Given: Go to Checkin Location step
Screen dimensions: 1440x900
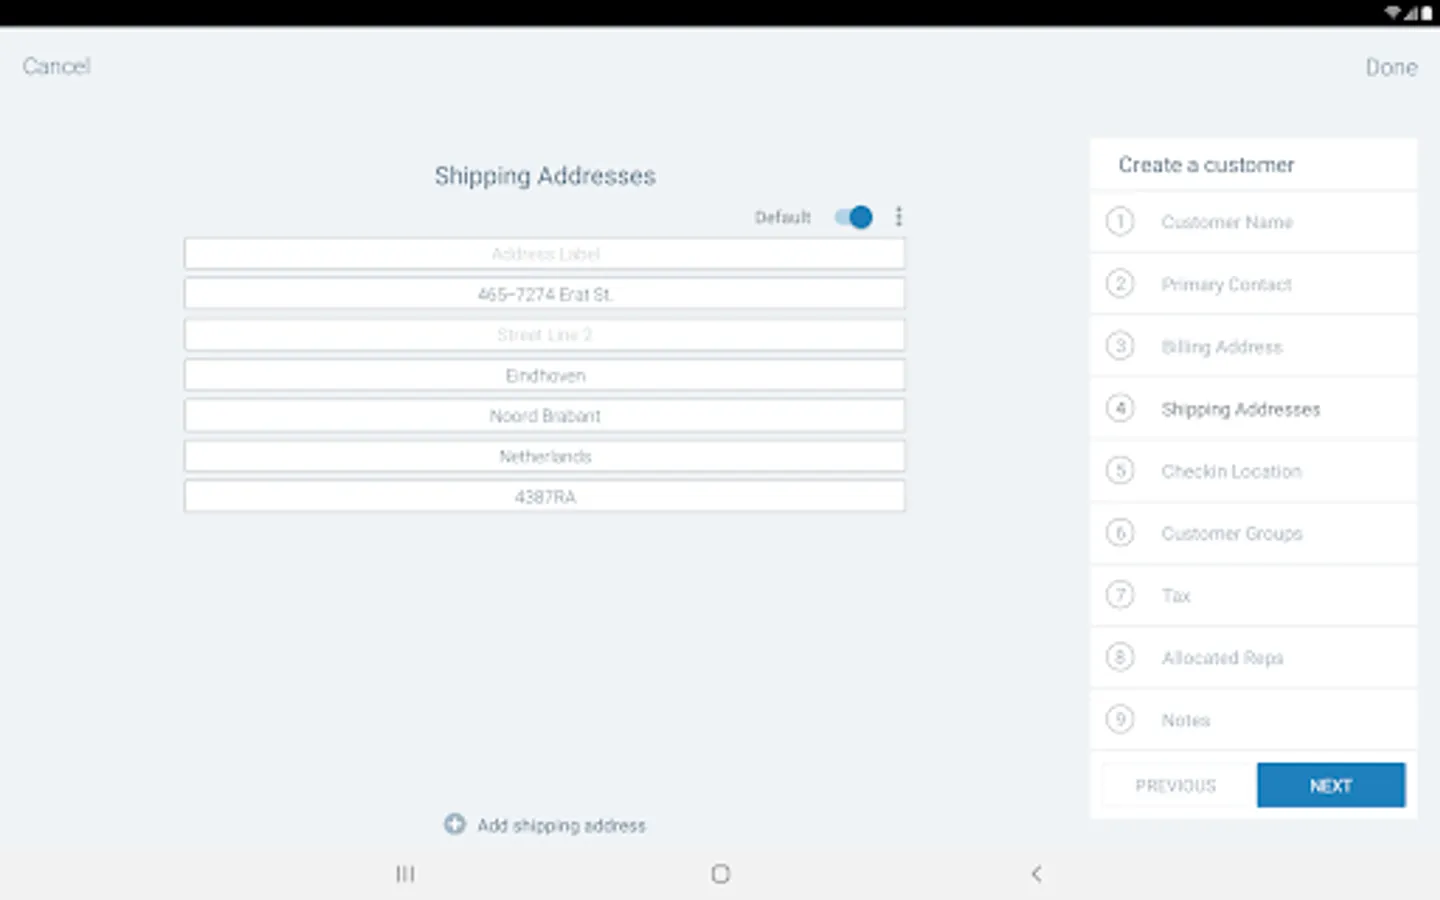Looking at the screenshot, I should [x=1253, y=471].
